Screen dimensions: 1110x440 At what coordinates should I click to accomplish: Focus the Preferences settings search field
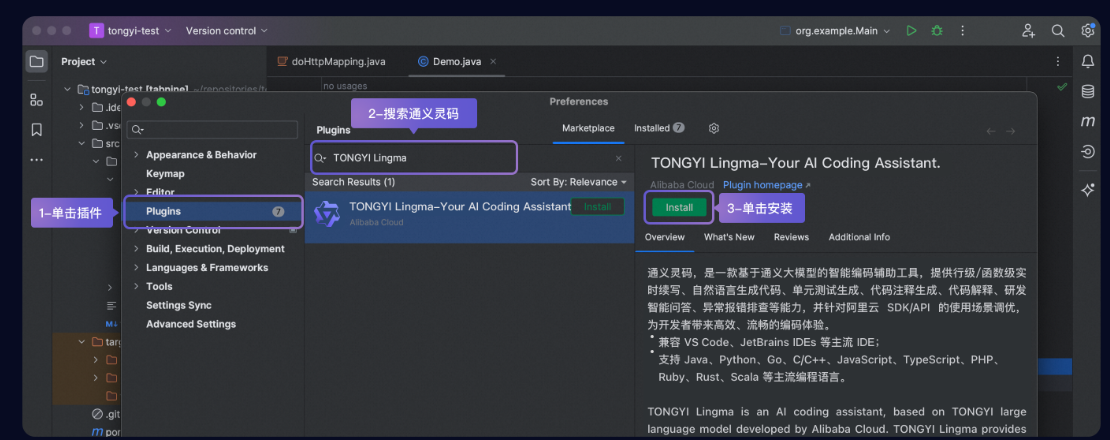tap(212, 130)
